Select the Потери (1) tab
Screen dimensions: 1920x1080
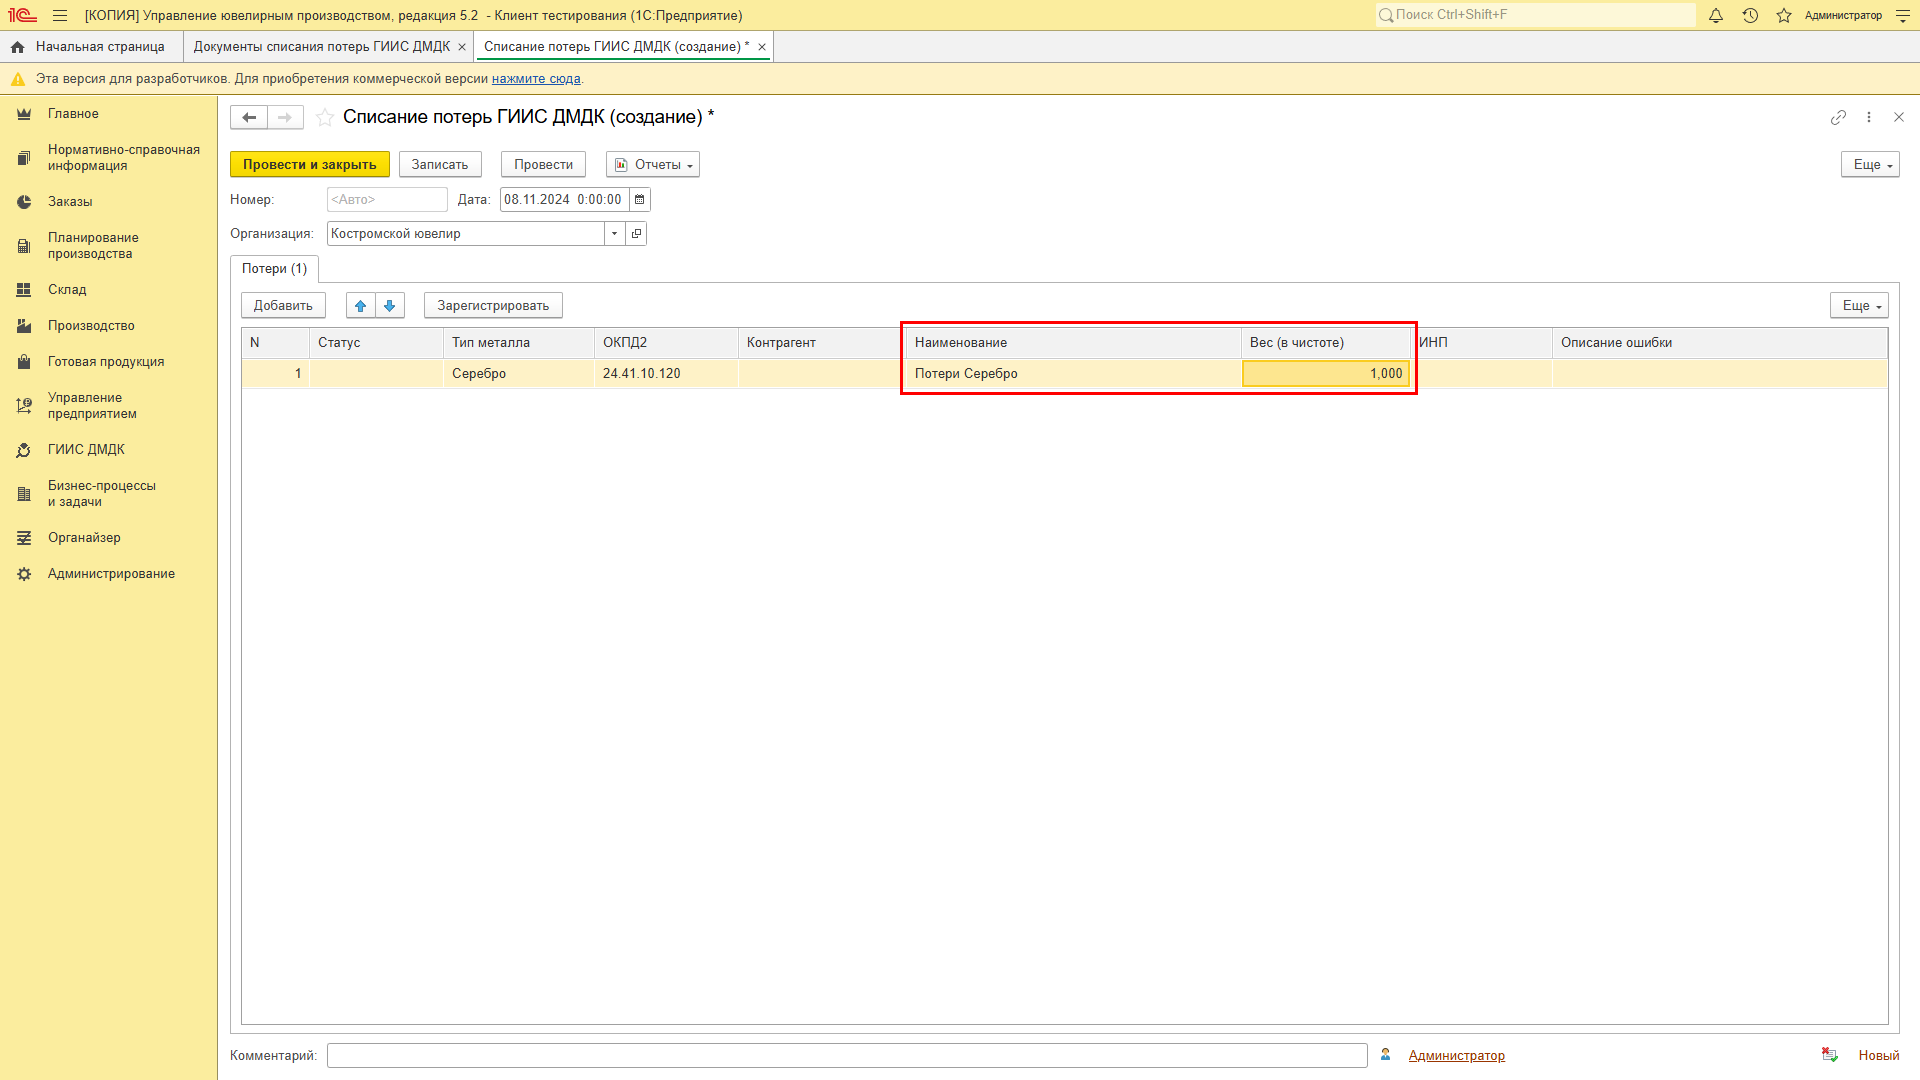point(274,269)
